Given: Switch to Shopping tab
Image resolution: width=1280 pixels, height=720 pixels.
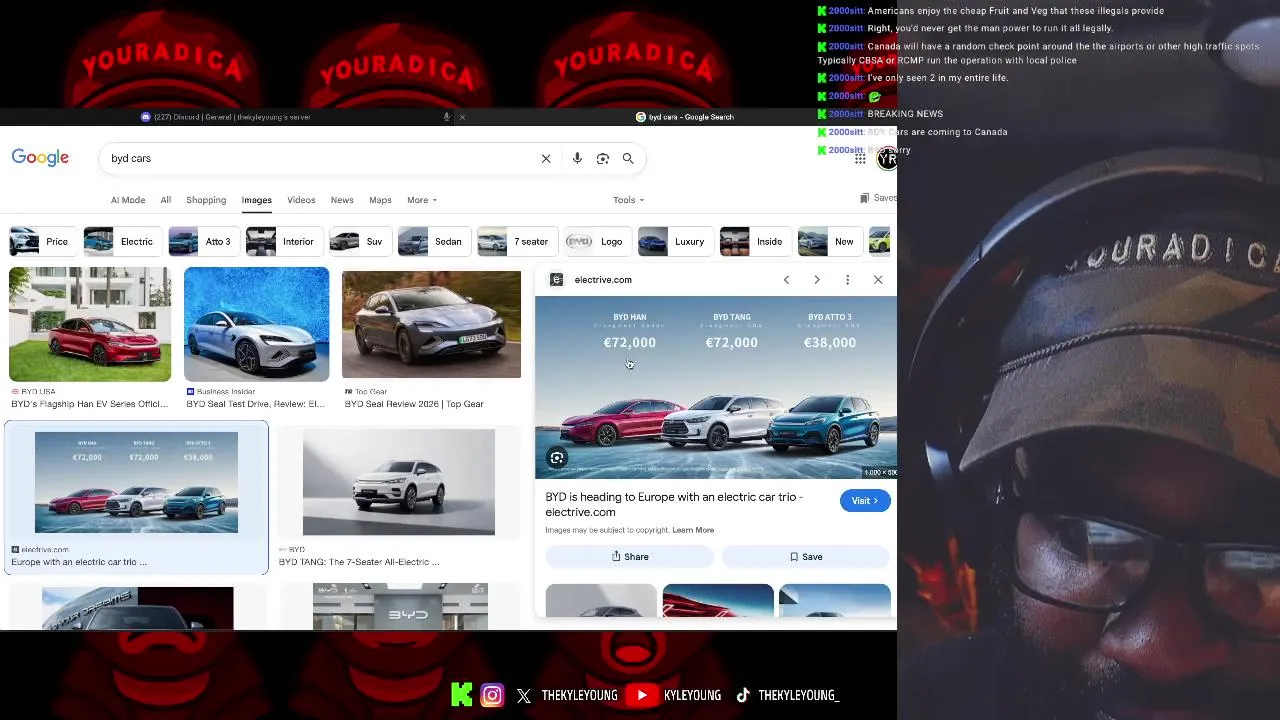Looking at the screenshot, I should (206, 200).
